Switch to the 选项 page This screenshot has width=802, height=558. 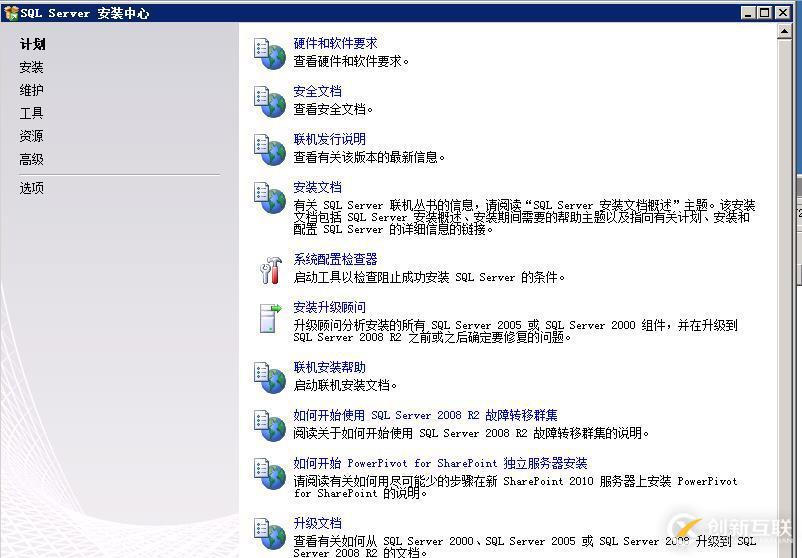32,188
